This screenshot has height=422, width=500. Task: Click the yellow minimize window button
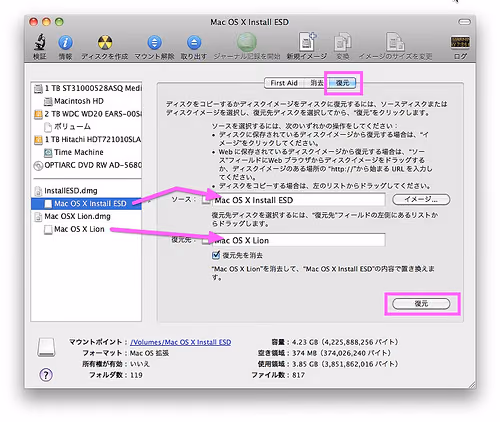pyautogui.click(x=46, y=22)
